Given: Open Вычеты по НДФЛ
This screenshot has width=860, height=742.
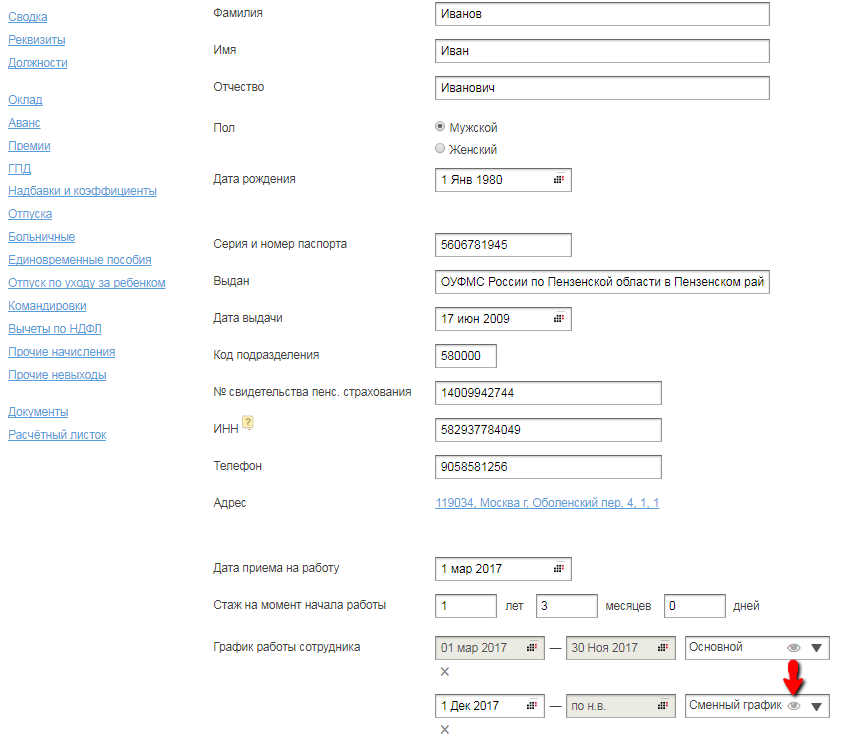Looking at the screenshot, I should coord(55,329).
